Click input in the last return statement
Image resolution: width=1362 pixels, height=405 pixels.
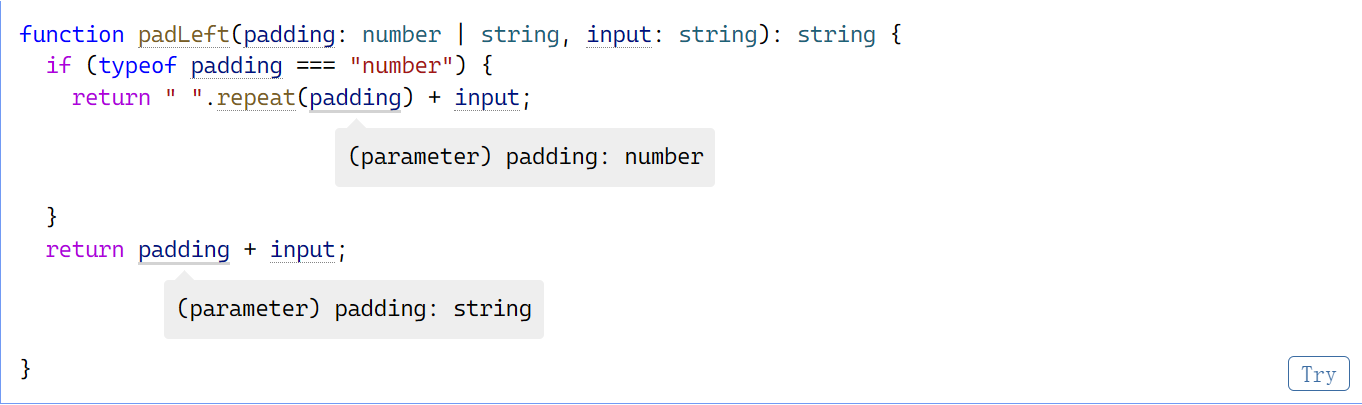click(303, 250)
